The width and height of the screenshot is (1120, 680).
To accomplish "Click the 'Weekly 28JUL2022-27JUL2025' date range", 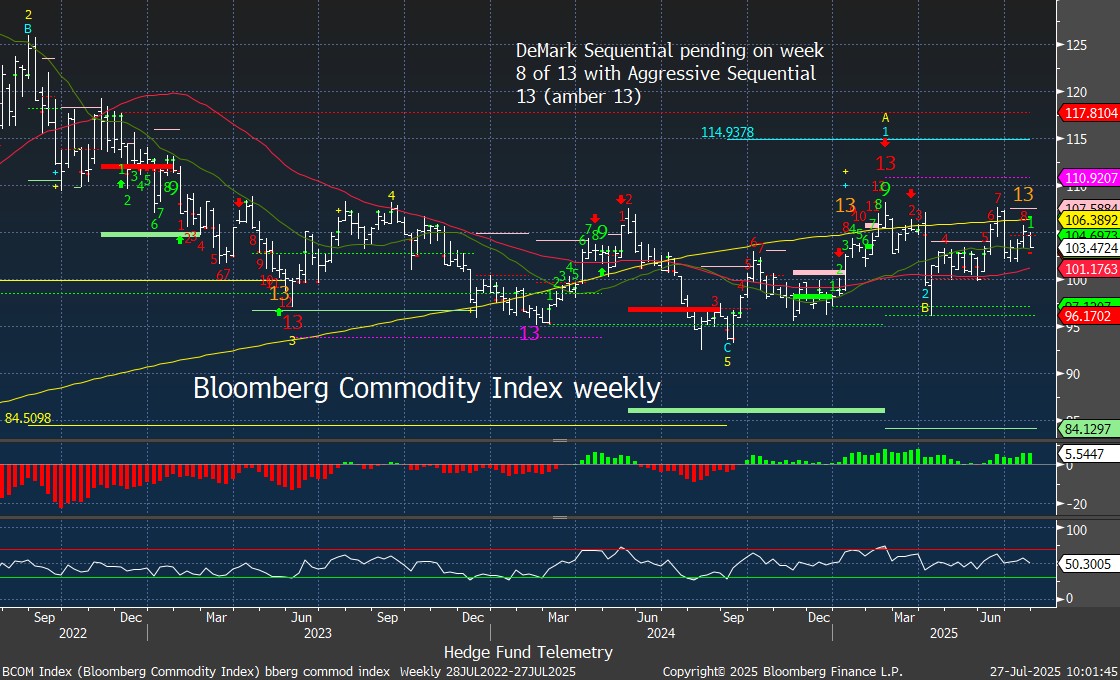I will pyautogui.click(x=487, y=671).
